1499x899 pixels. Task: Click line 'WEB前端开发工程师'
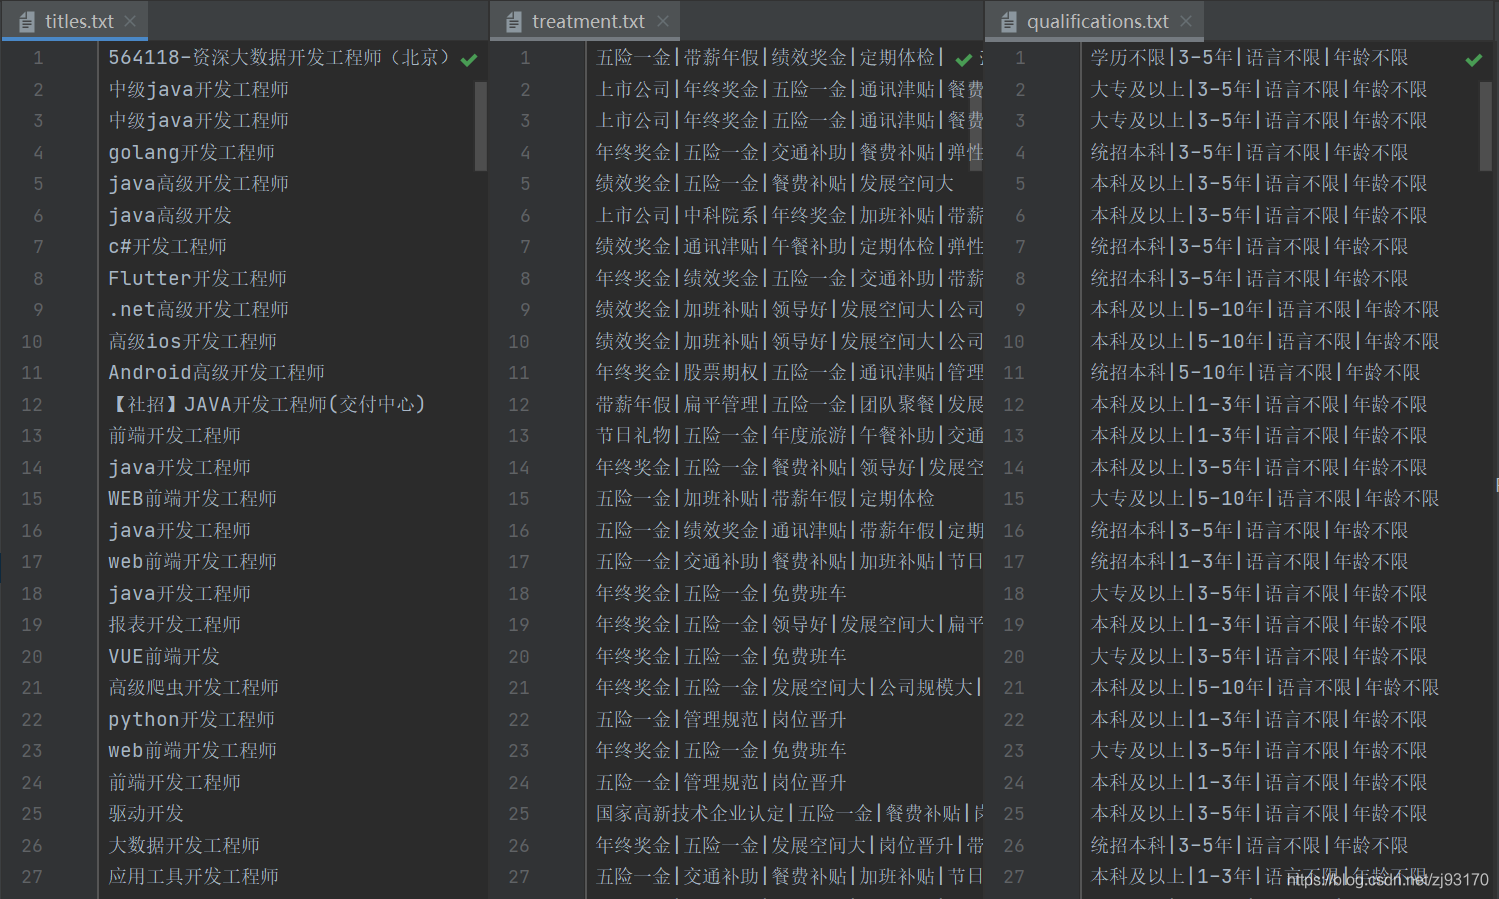[192, 499]
